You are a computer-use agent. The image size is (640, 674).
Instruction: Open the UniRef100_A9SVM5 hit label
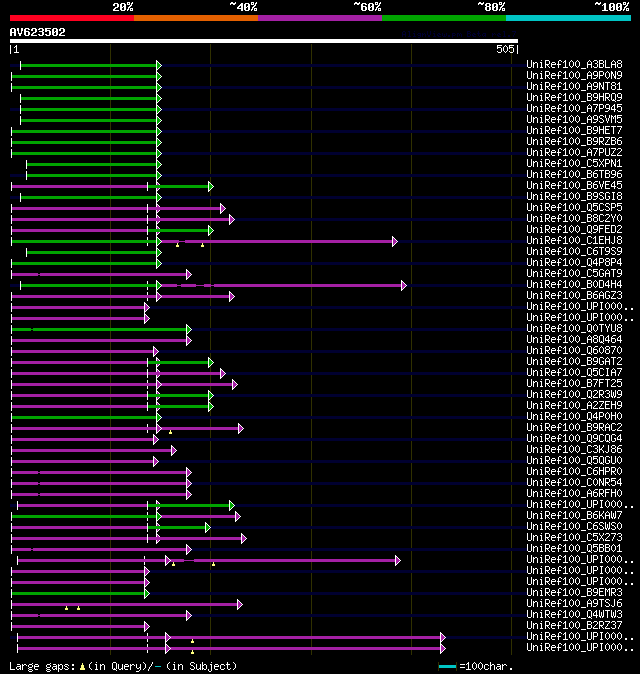click(x=574, y=119)
